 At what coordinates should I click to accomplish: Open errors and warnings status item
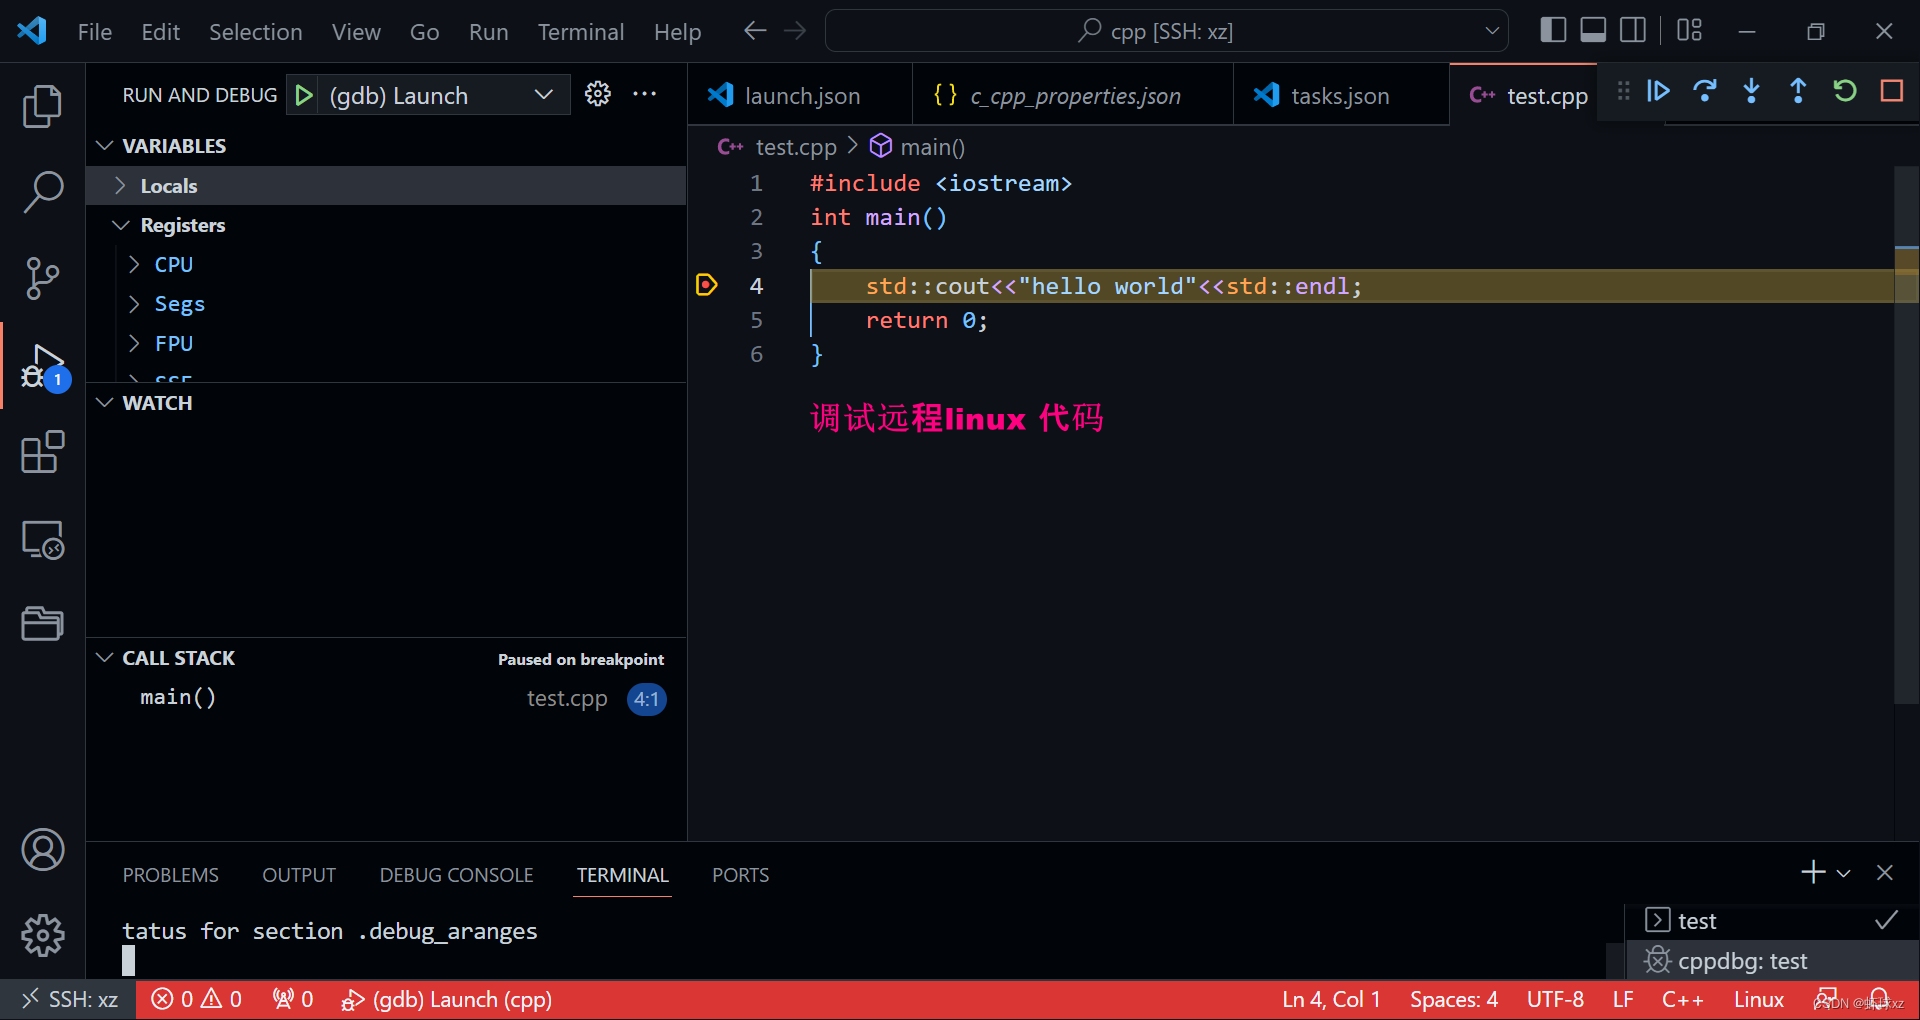pyautogui.click(x=196, y=999)
